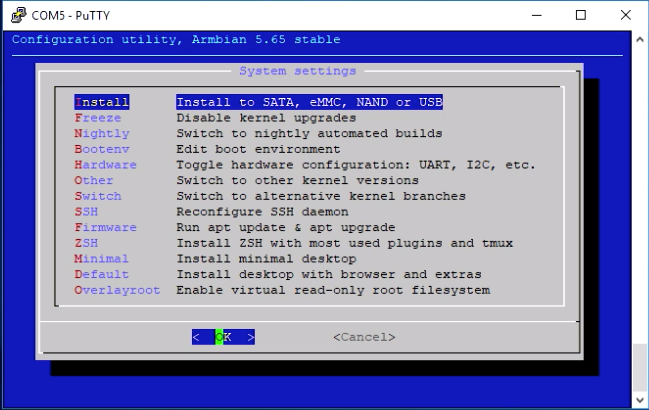
Task: Click 'Run apt update & apt upgrade' text
Action: tap(286, 228)
